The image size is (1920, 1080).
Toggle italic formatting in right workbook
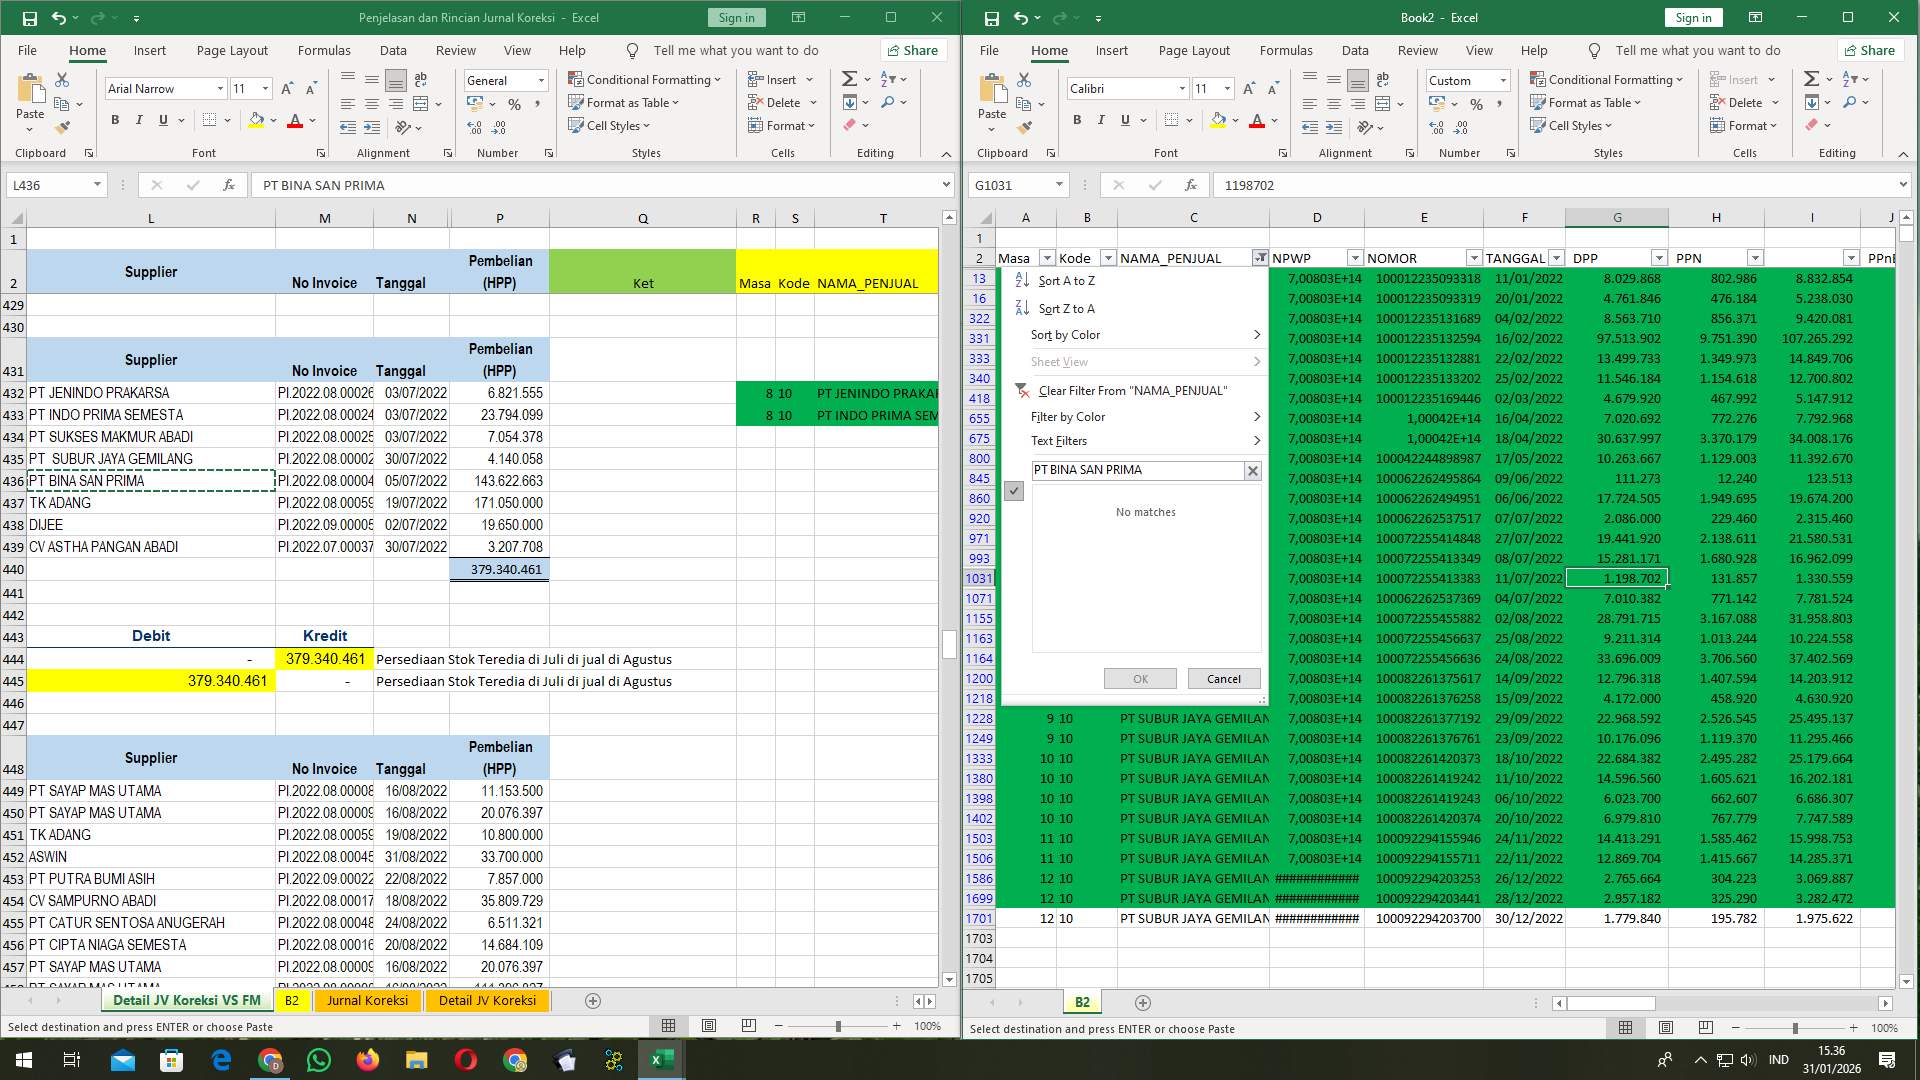(x=1101, y=120)
